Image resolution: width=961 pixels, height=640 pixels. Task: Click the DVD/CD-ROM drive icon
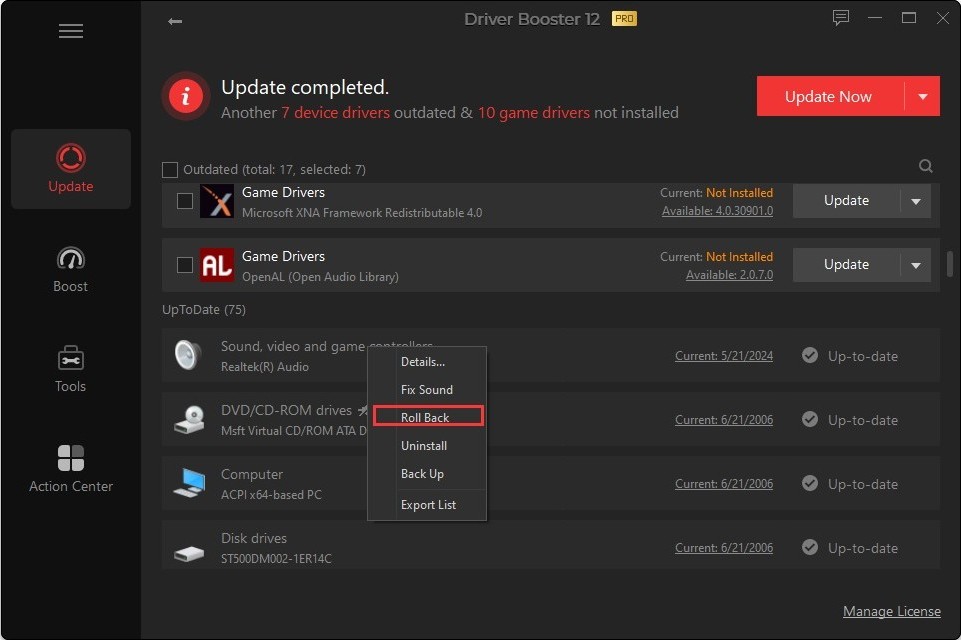[x=189, y=419]
